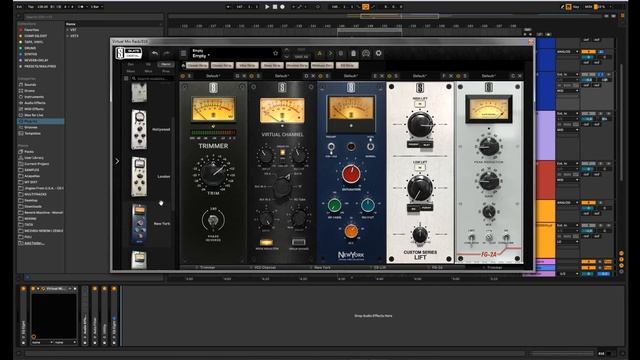Open the Favorites collection
This screenshot has width=640, height=360.
click(x=31, y=30)
